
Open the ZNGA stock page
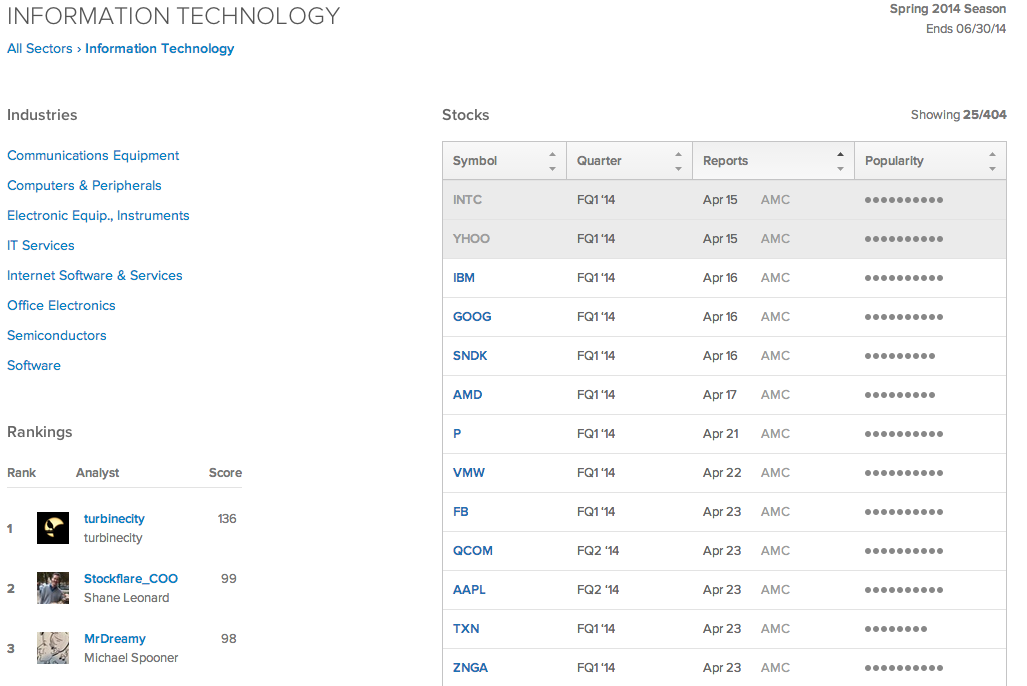(470, 668)
